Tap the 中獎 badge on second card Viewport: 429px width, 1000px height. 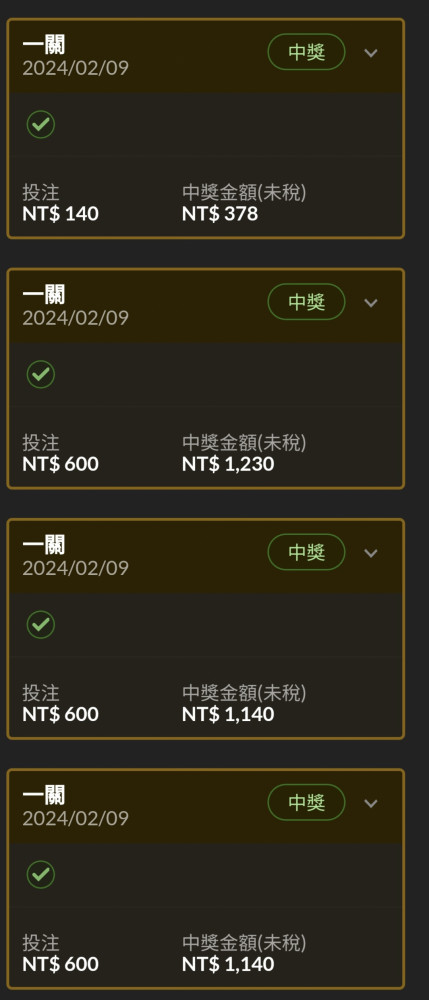307,302
